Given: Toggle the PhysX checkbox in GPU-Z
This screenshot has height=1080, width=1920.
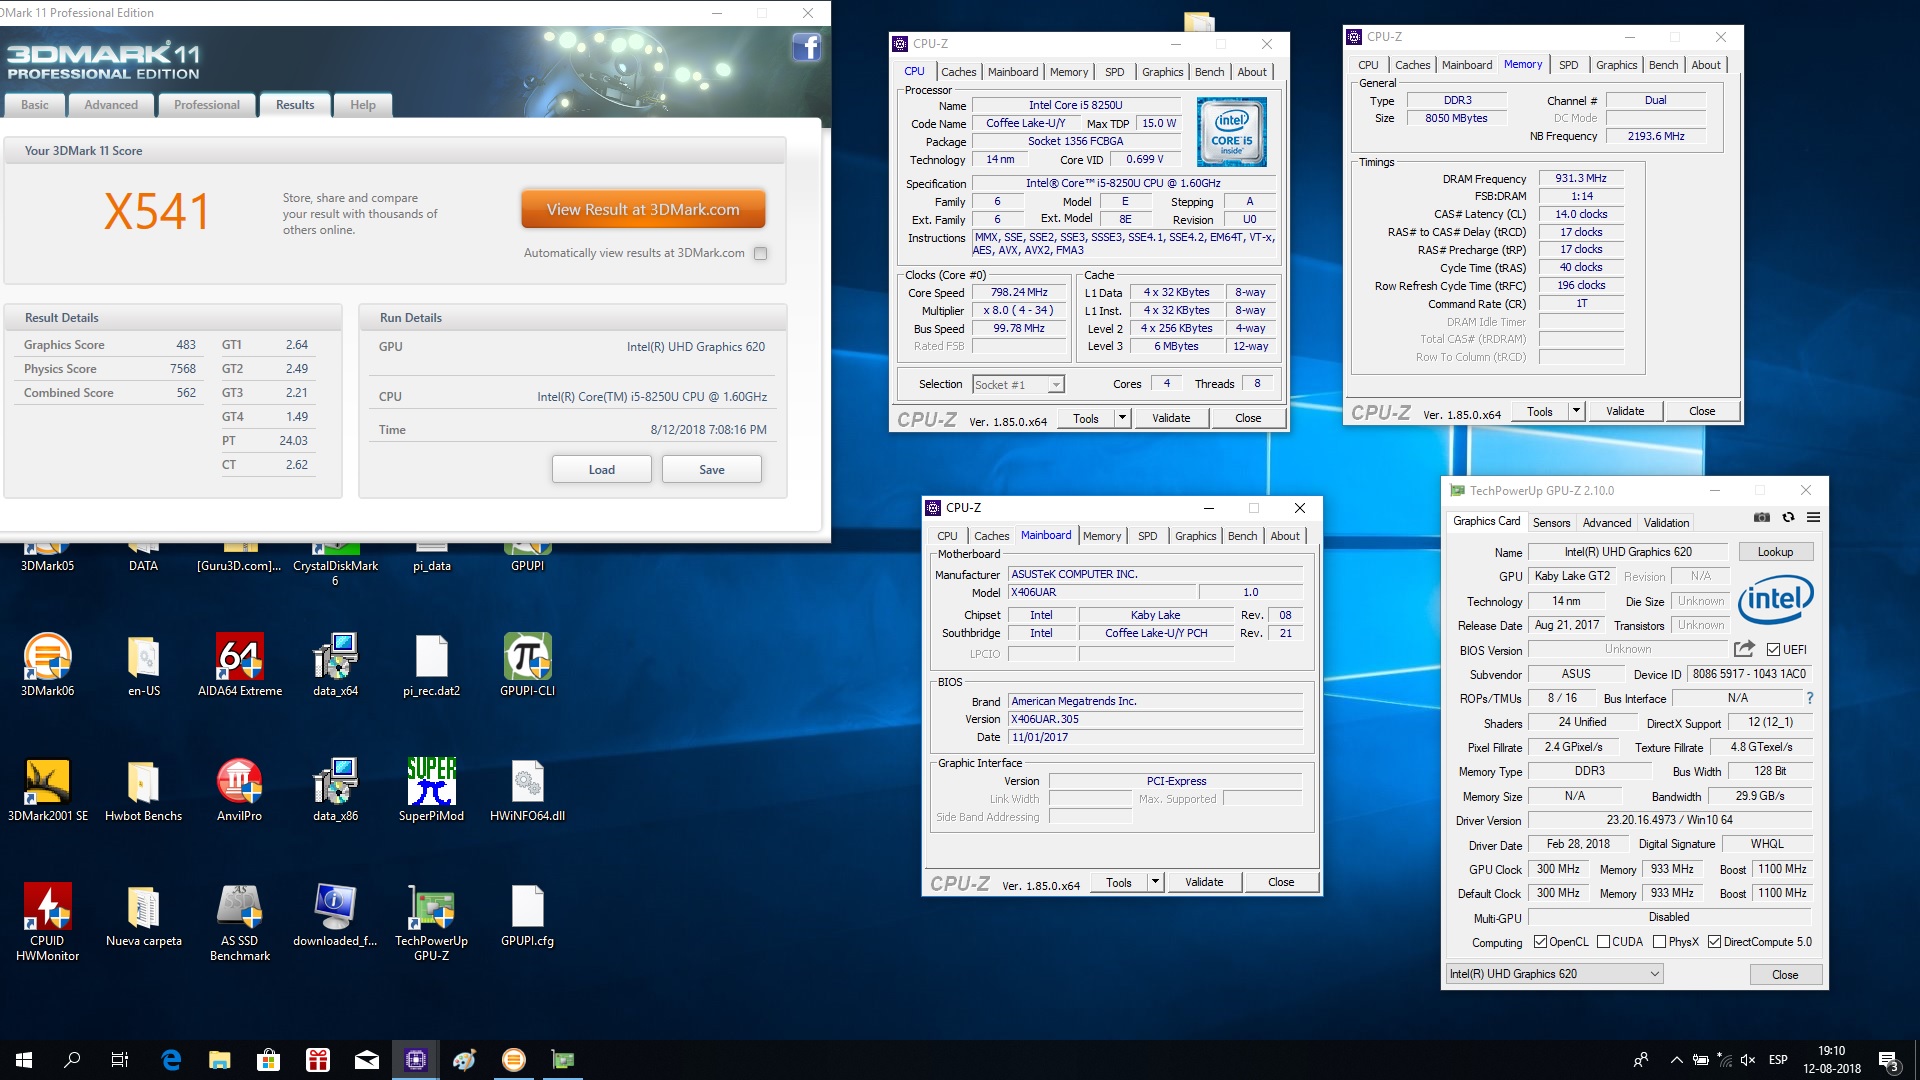Looking at the screenshot, I should (x=1660, y=942).
